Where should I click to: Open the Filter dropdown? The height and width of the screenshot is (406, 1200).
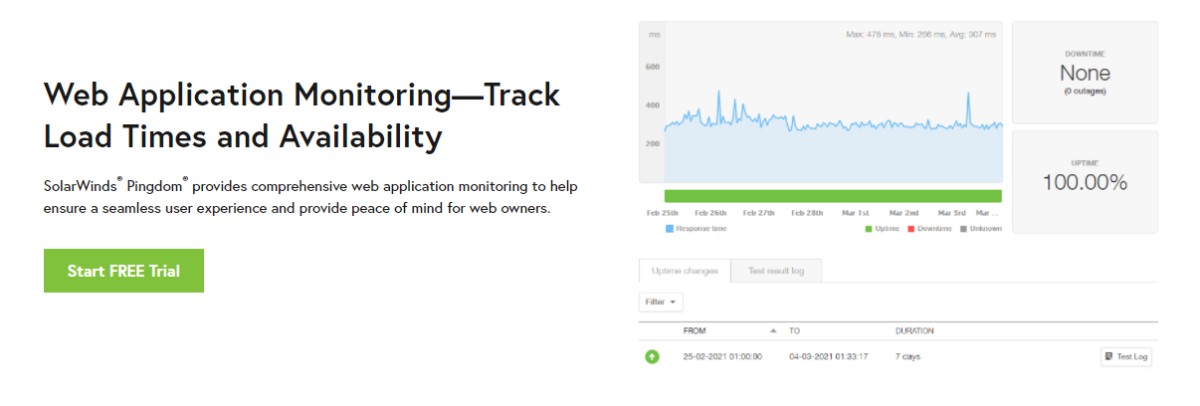point(661,301)
